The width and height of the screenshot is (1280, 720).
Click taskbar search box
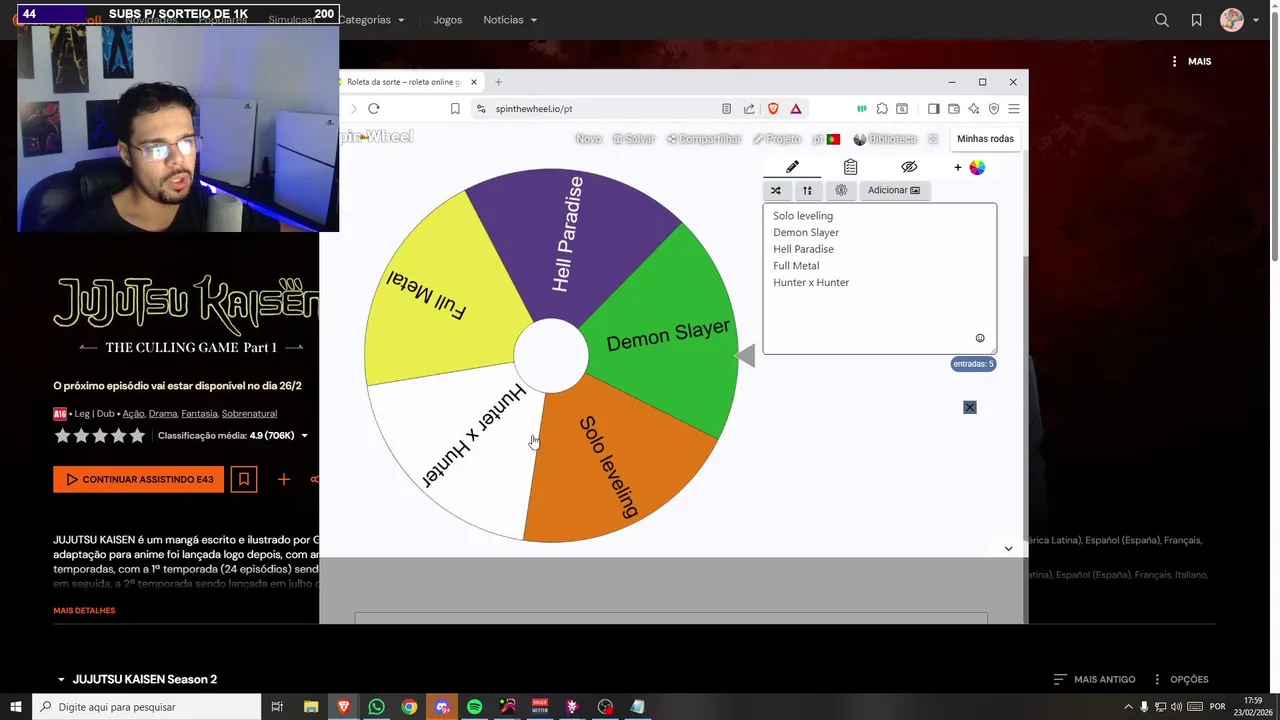[147, 707]
